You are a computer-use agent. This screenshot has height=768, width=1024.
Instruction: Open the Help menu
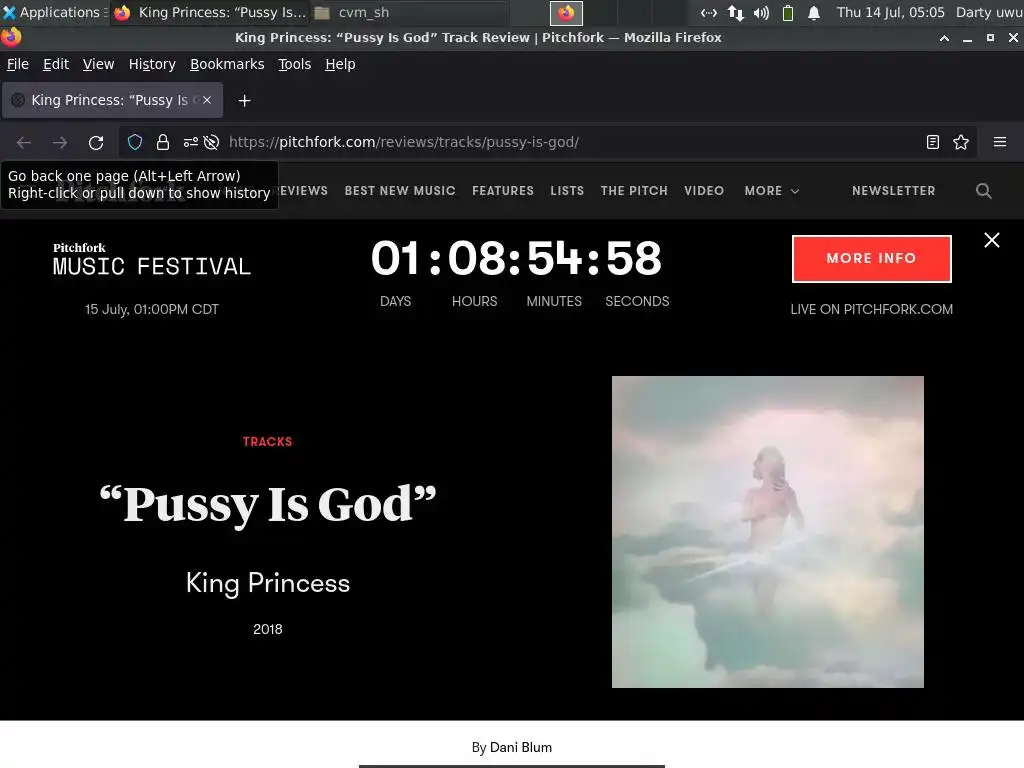[x=340, y=64]
